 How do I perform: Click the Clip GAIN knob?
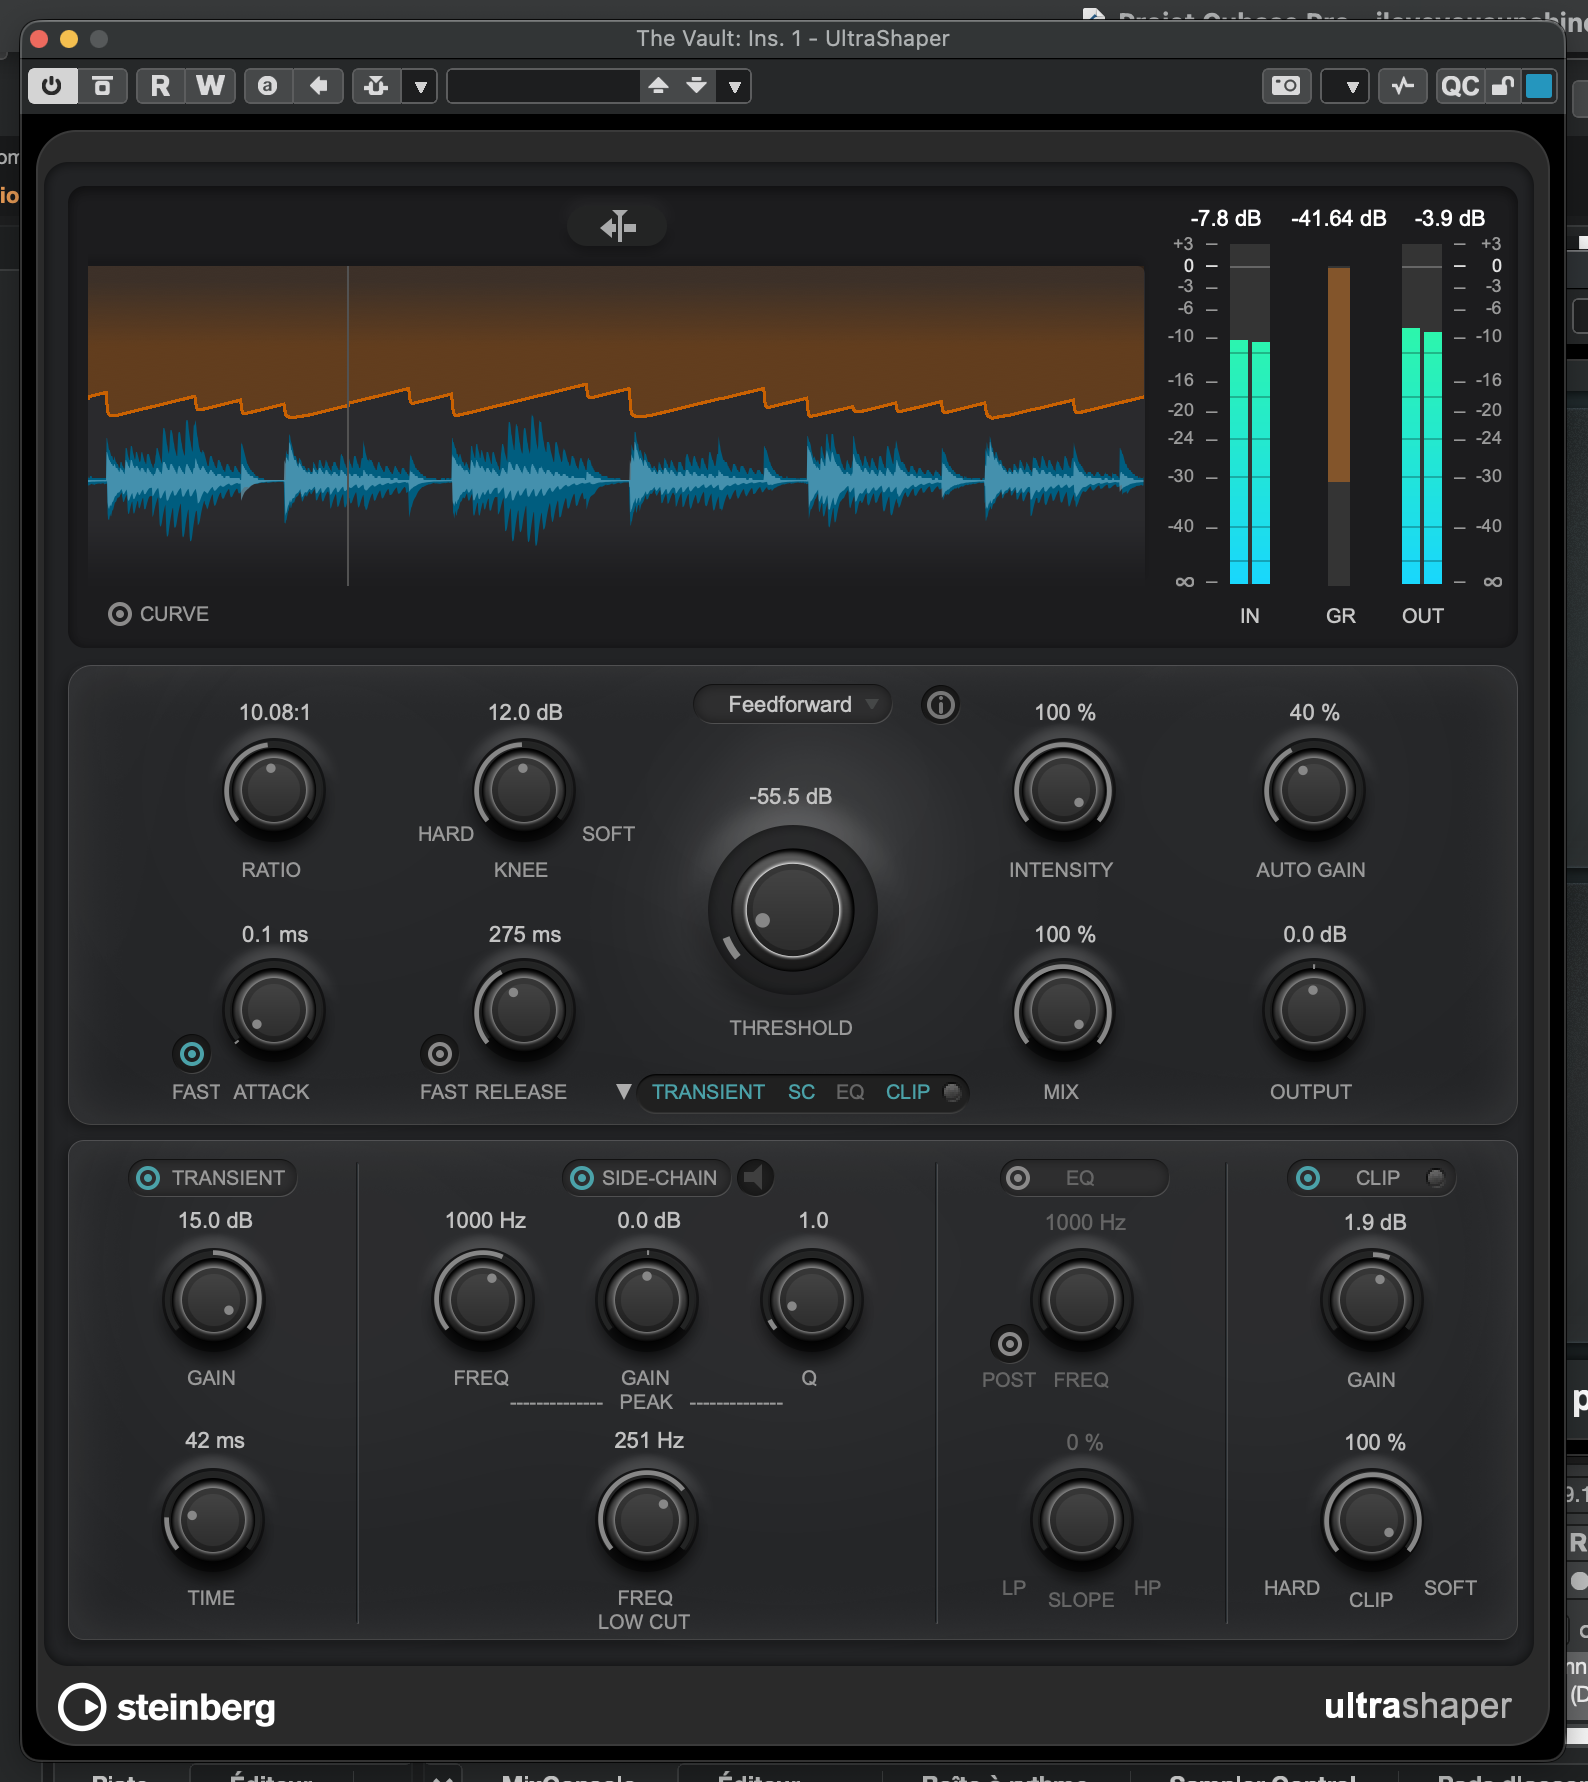pyautogui.click(x=1372, y=1299)
